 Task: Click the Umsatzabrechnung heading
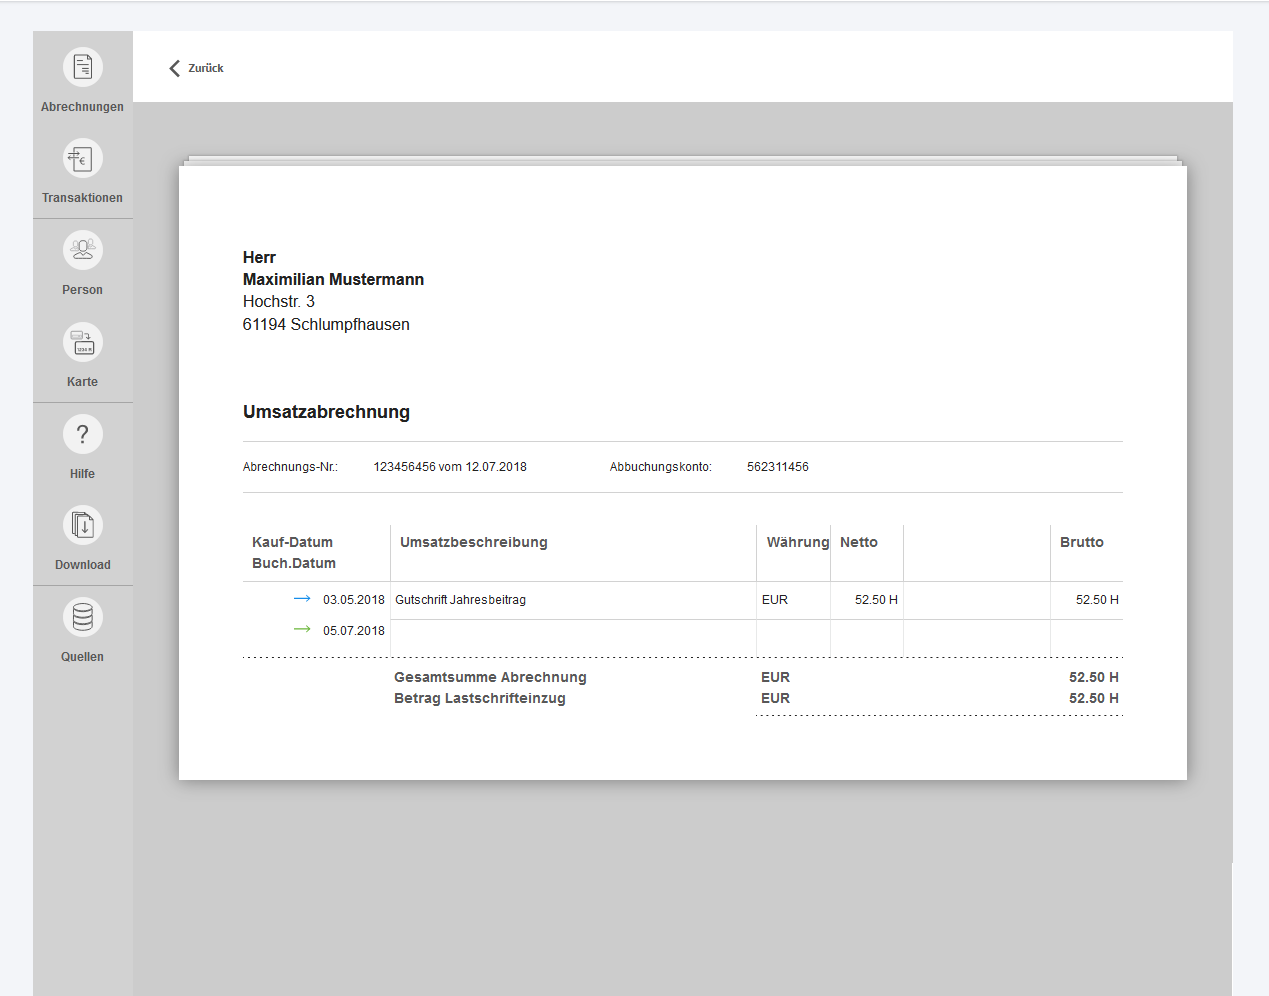pos(326,412)
